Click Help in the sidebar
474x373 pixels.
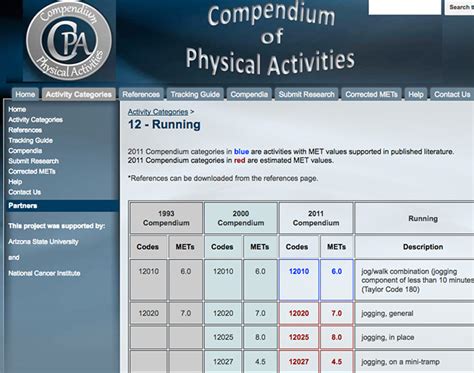[15, 182]
